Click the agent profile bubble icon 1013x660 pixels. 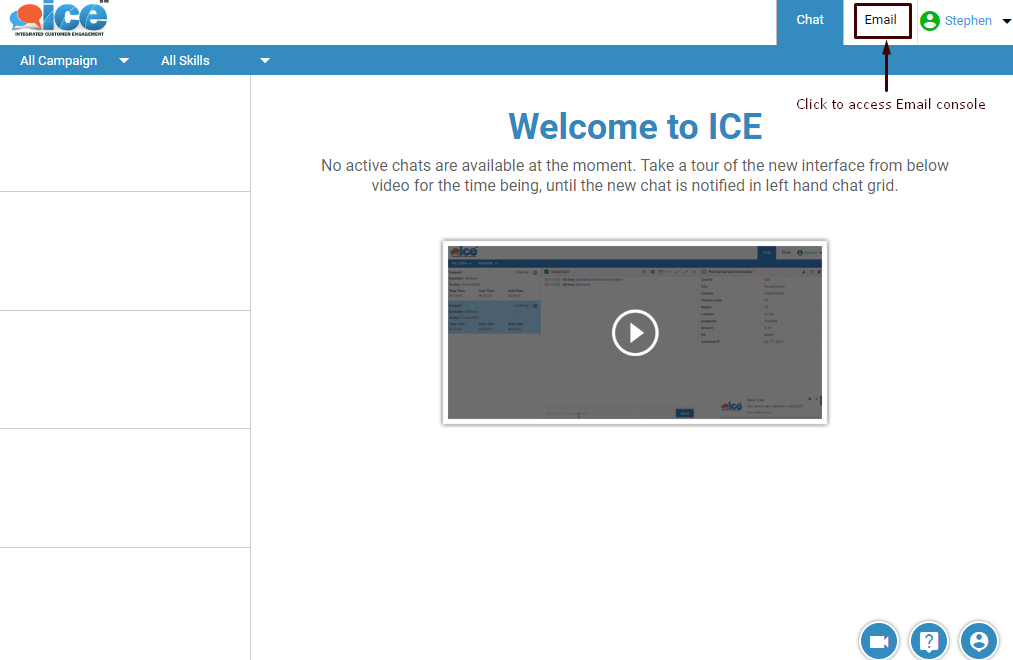pos(978,641)
